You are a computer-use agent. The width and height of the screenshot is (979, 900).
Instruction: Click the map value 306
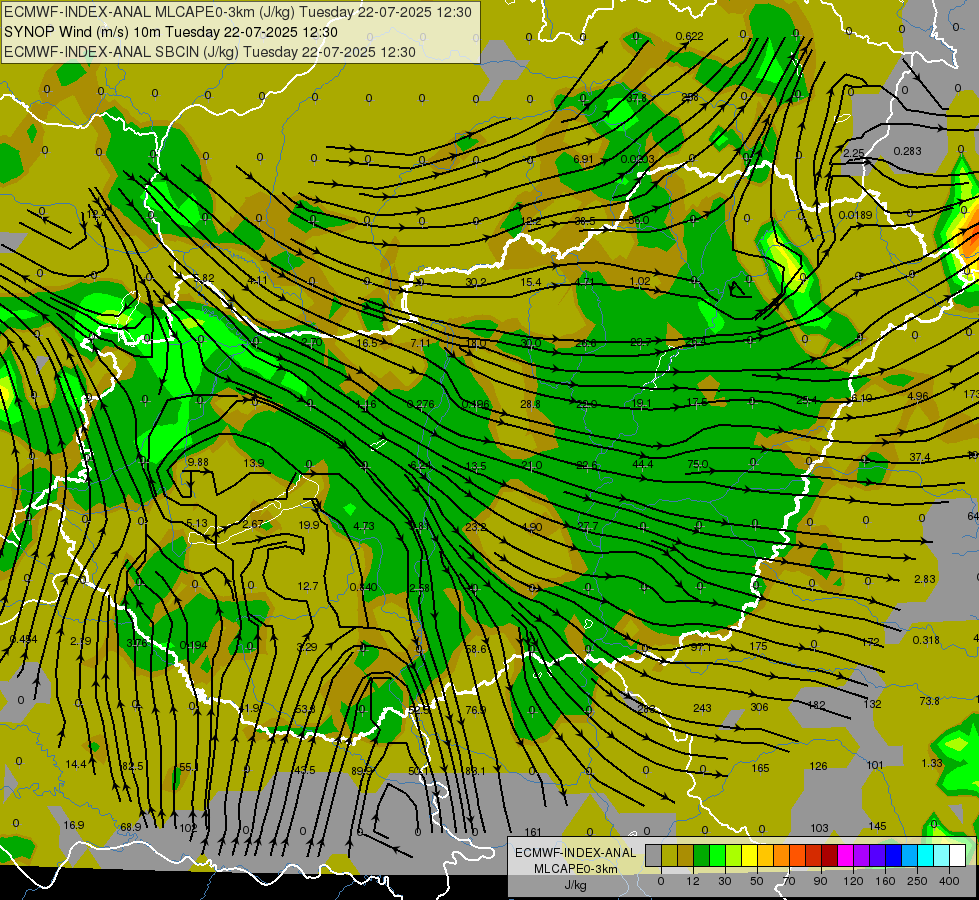(x=759, y=708)
